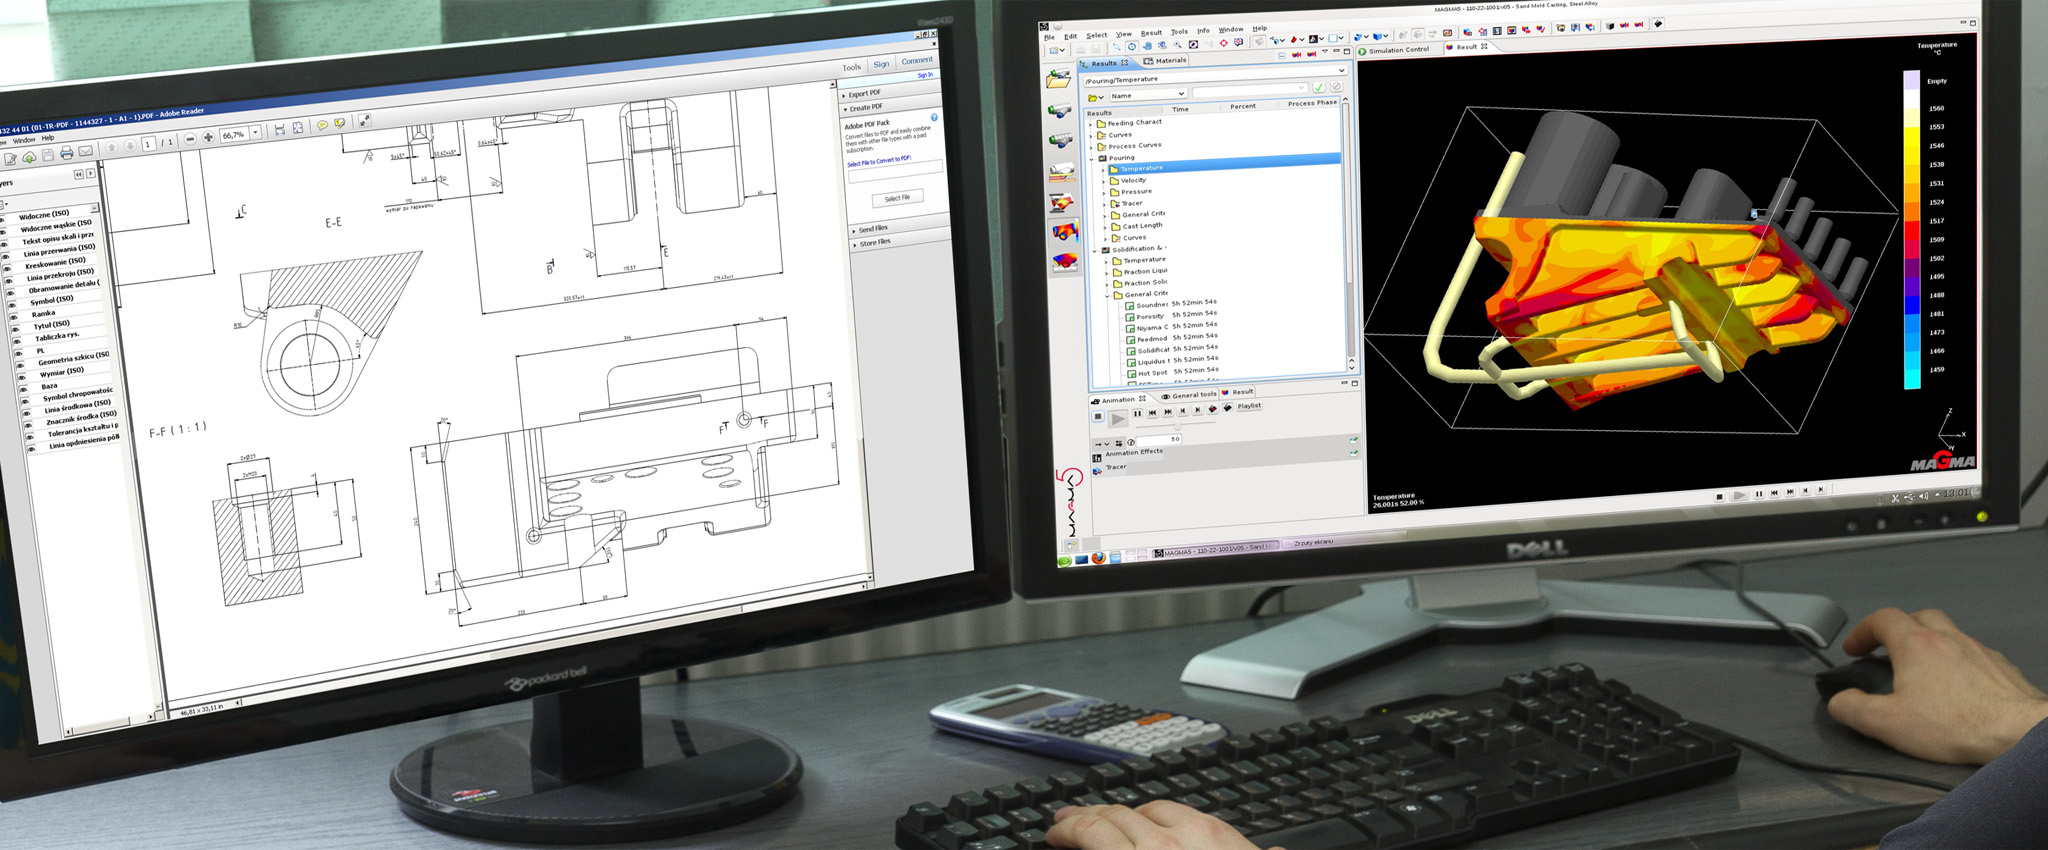Click the read mode arrows icon in Adobe Reader
Image resolution: width=2048 pixels, height=850 pixels.
pyautogui.click(x=365, y=120)
